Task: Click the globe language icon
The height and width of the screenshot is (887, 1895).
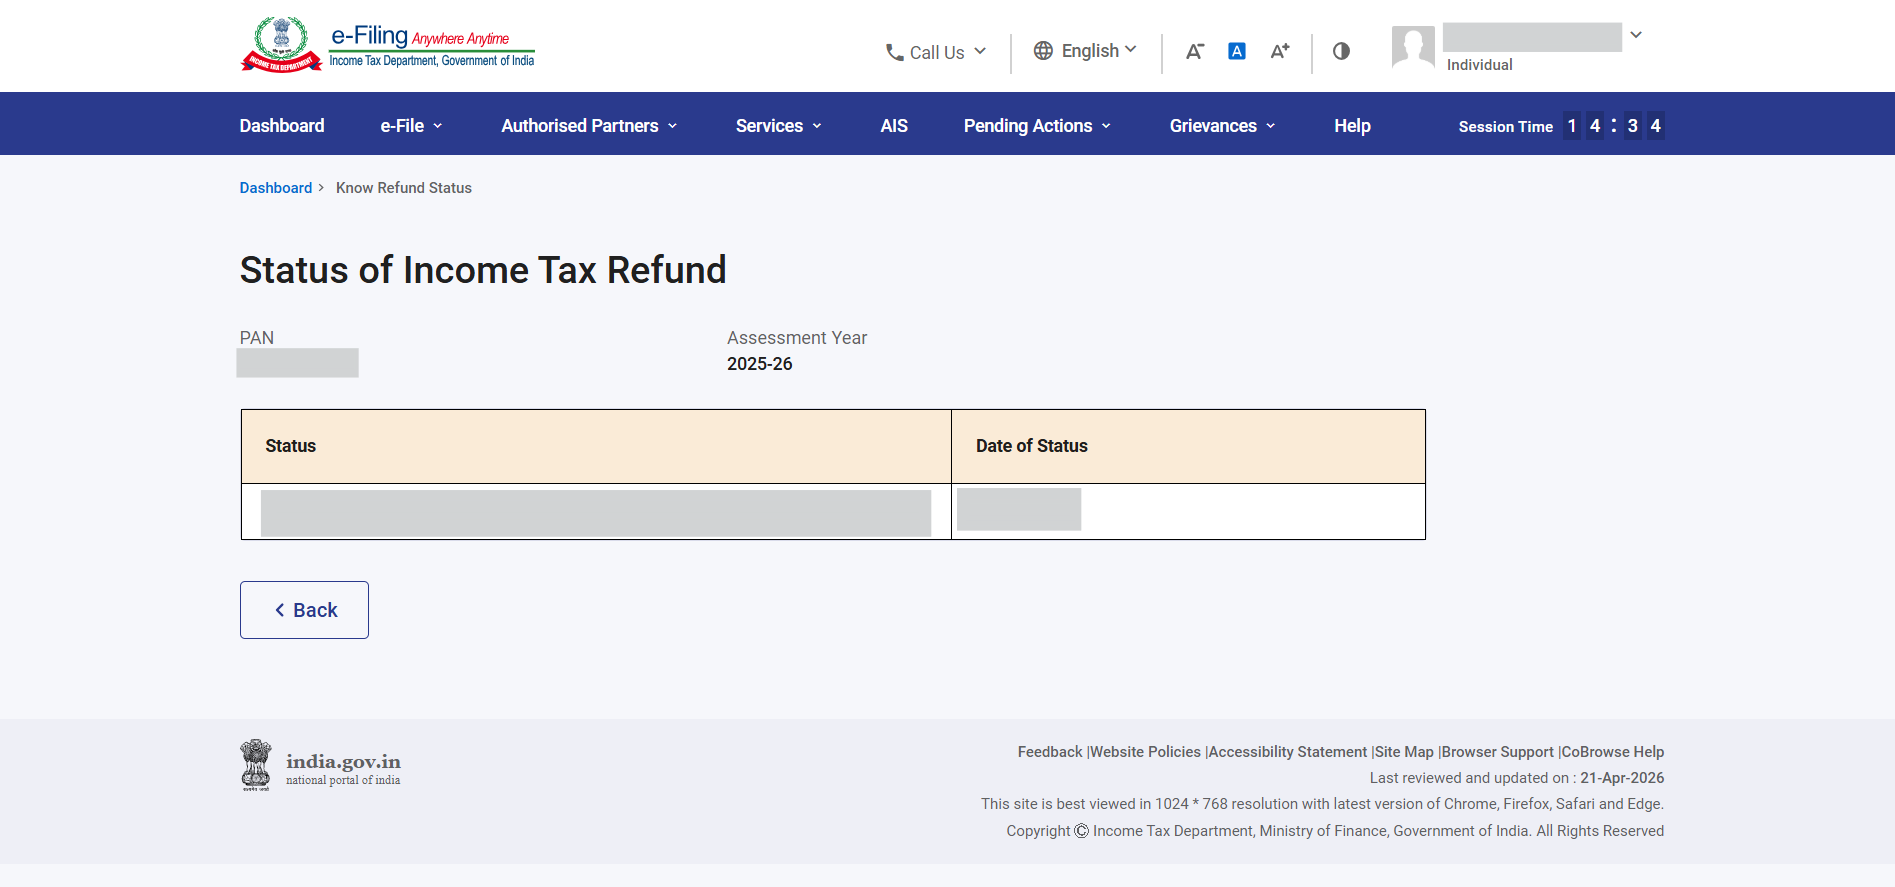Action: [x=1043, y=51]
